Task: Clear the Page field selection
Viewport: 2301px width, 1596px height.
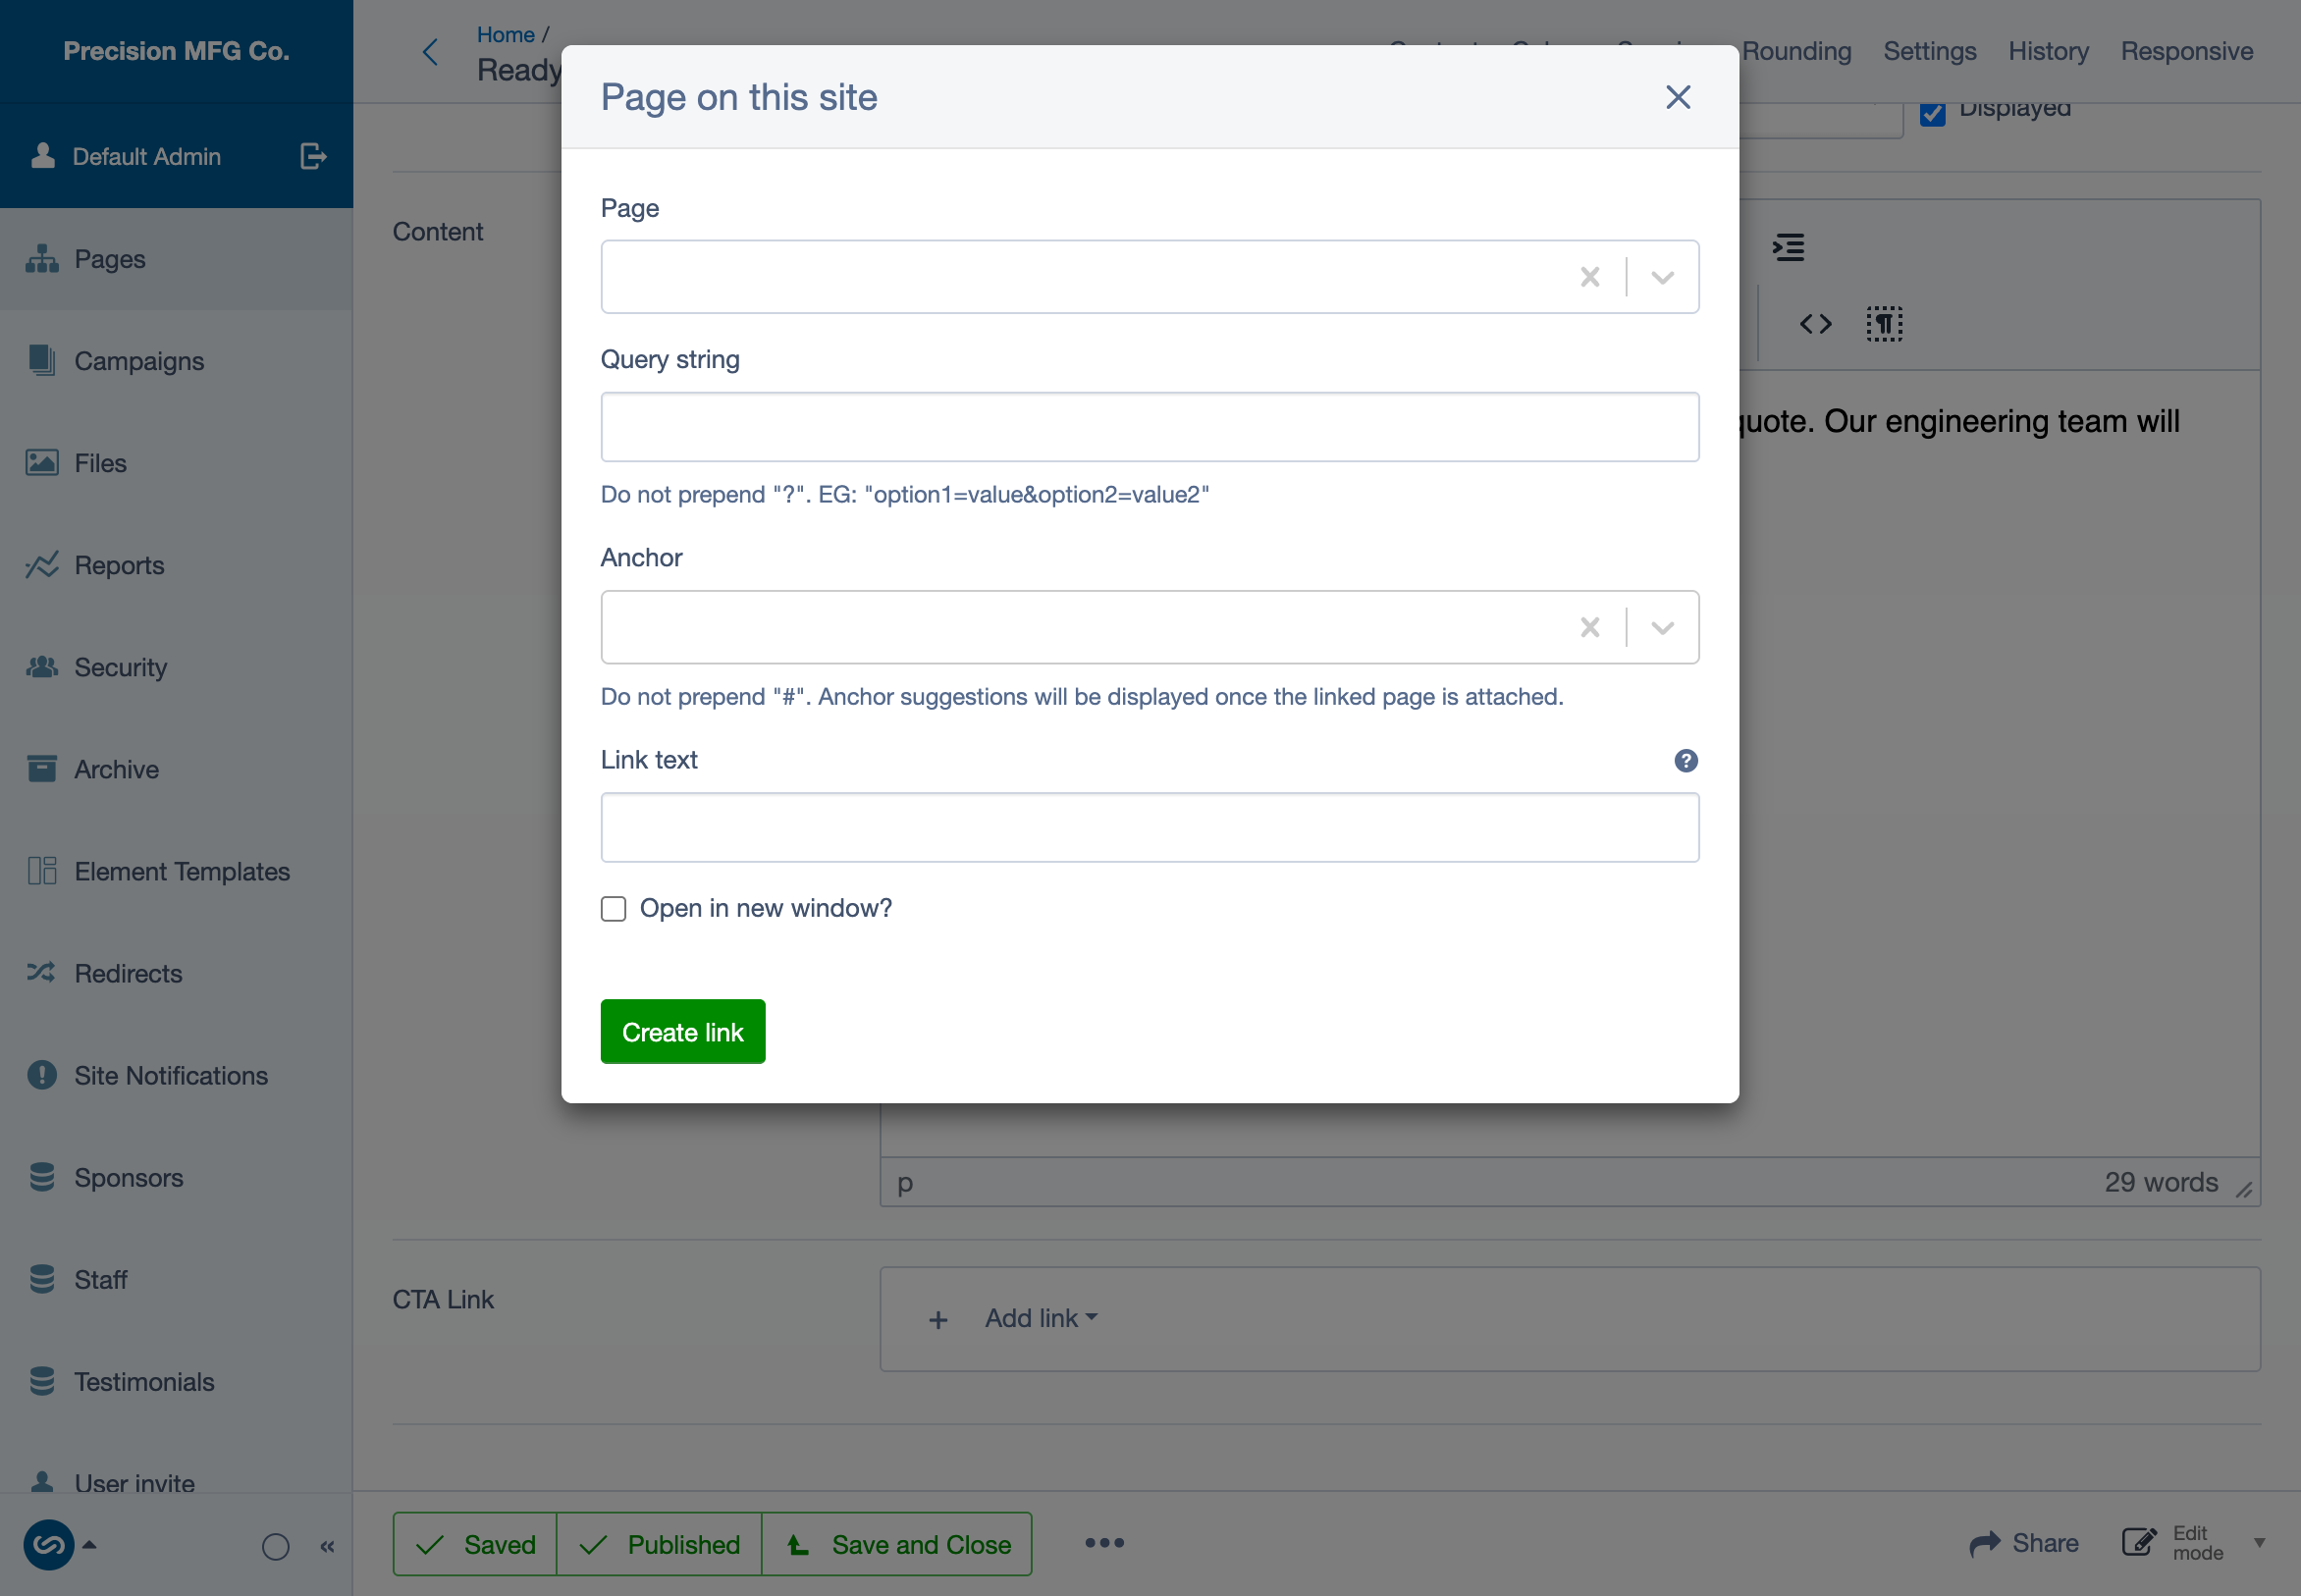Action: coord(1589,277)
